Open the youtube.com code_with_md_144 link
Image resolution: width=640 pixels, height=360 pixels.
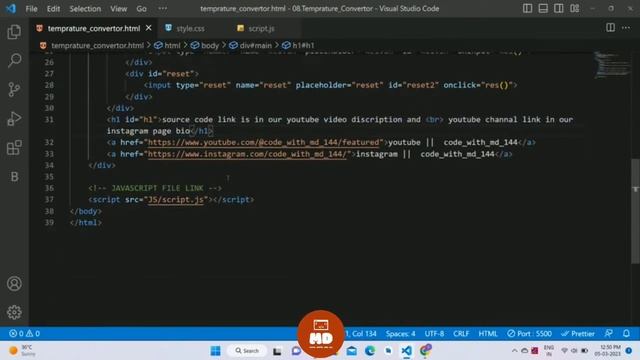pos(263,142)
